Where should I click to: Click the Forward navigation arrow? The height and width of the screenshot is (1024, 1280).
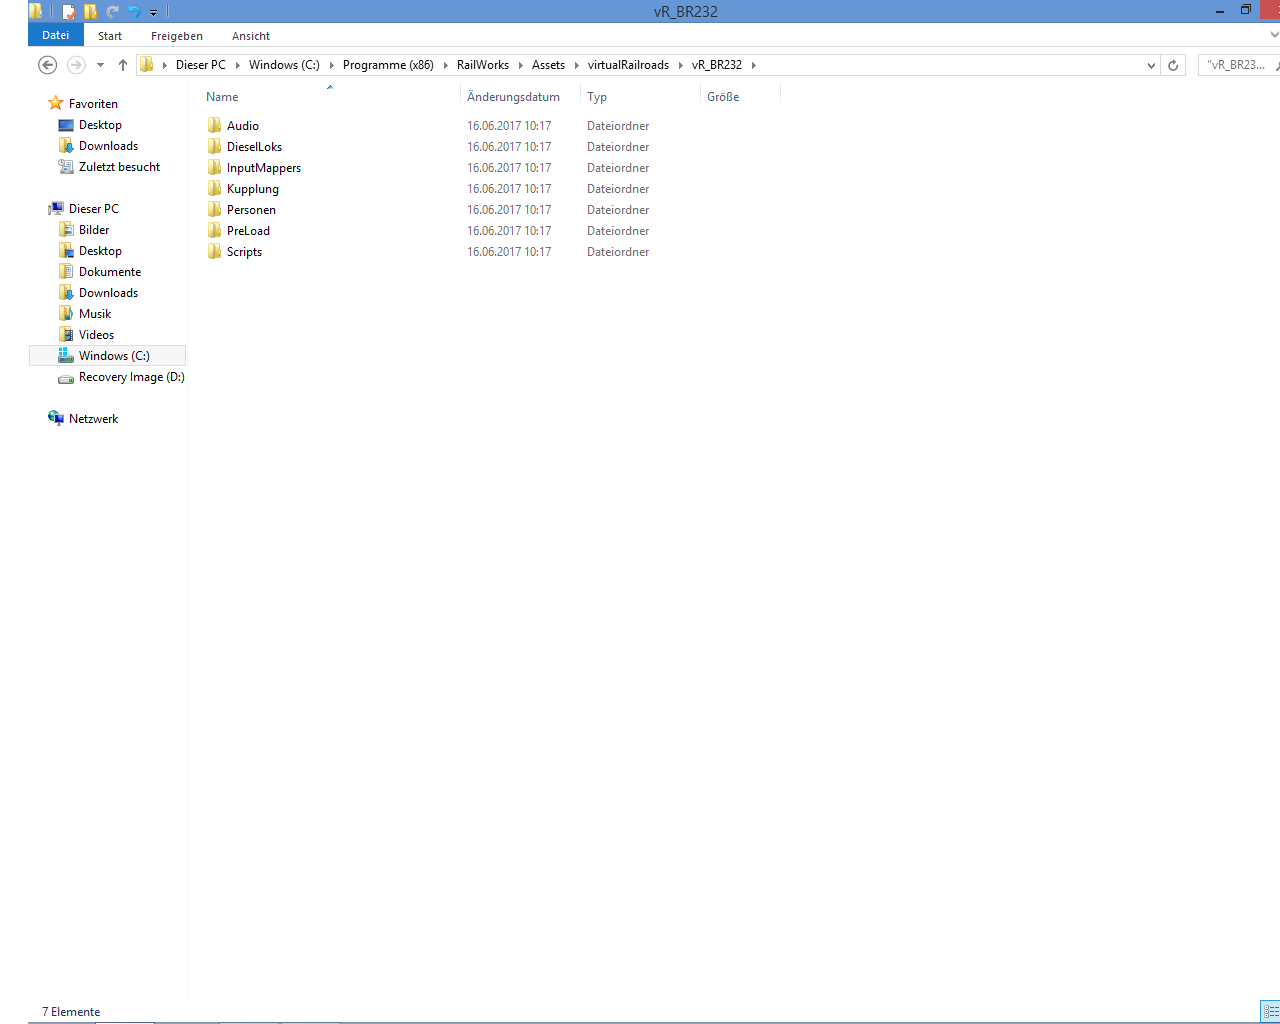point(76,65)
